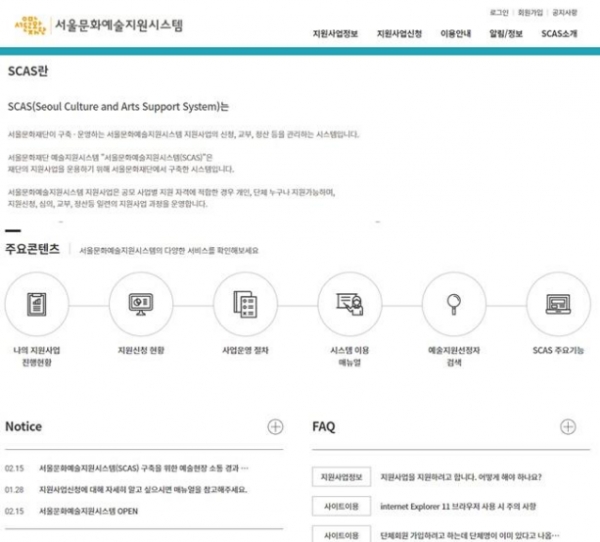Viewport: 600px width, 542px height.
Task: Open 나의 지원사업 진행현황 icon
Action: [x=40, y=305]
